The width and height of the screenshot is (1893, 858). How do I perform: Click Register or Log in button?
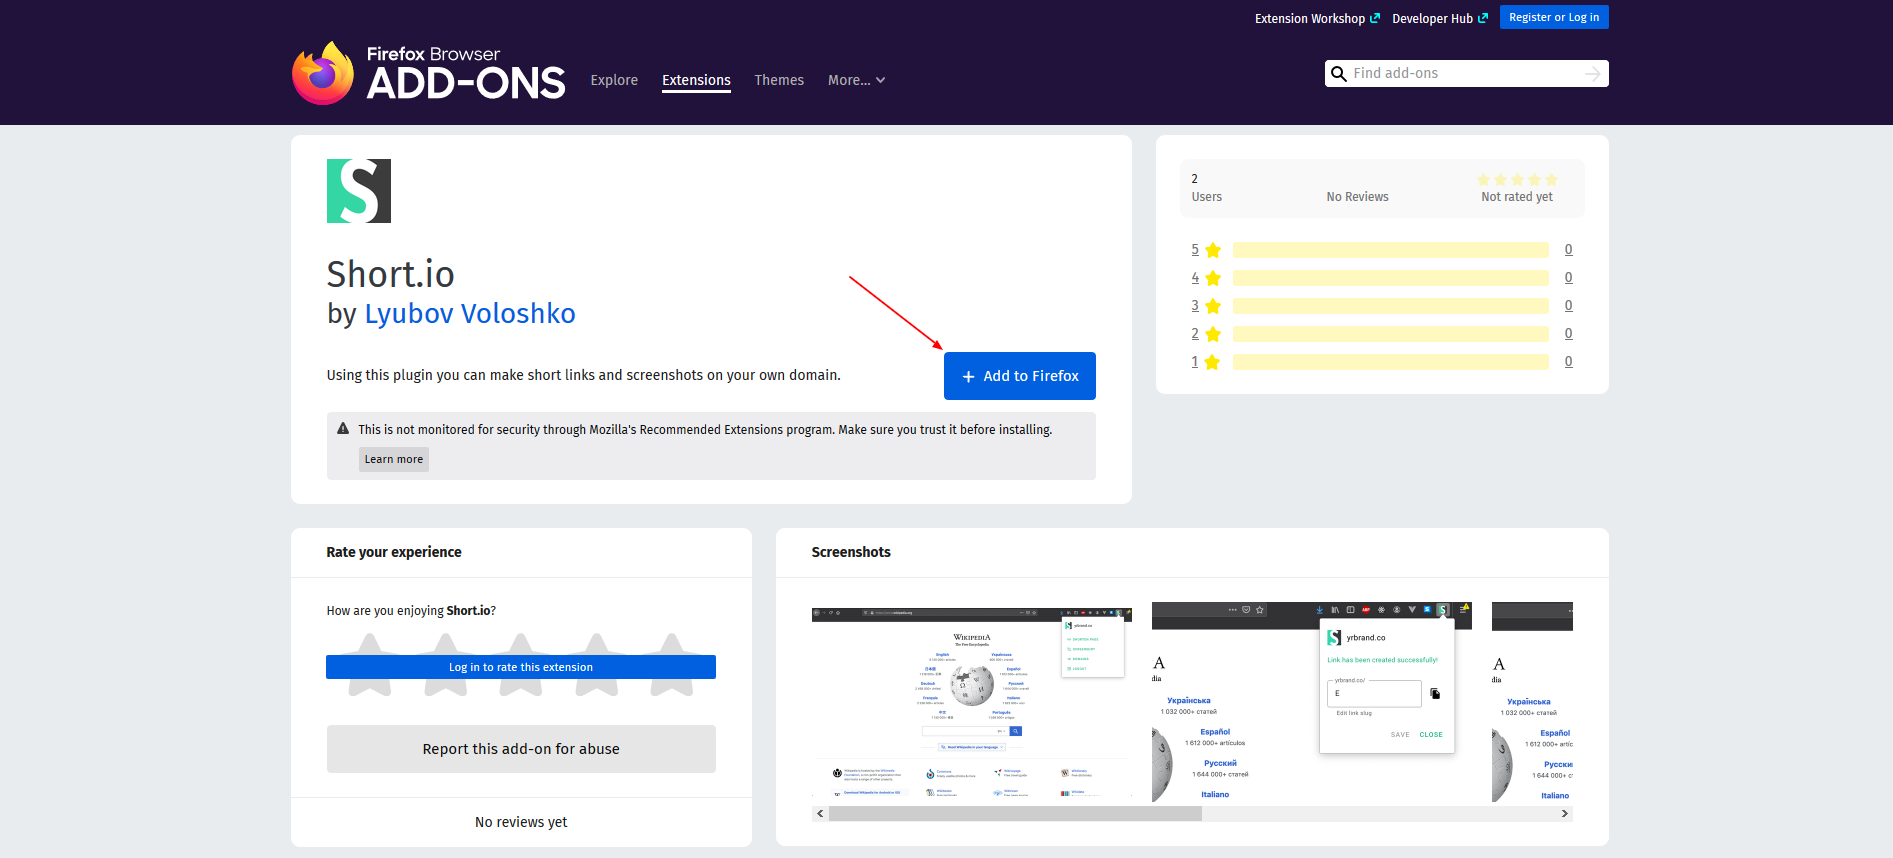[1553, 17]
